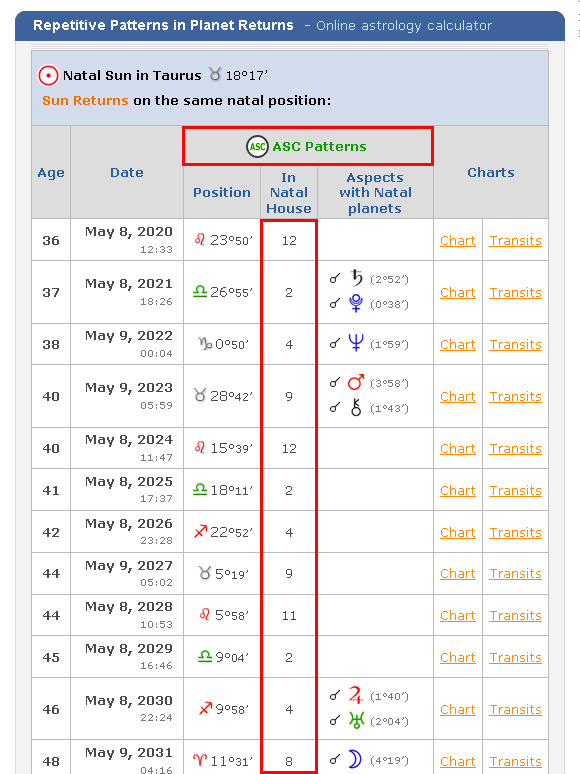580x774 pixels.
Task: Click the Date column header
Action: (127, 173)
